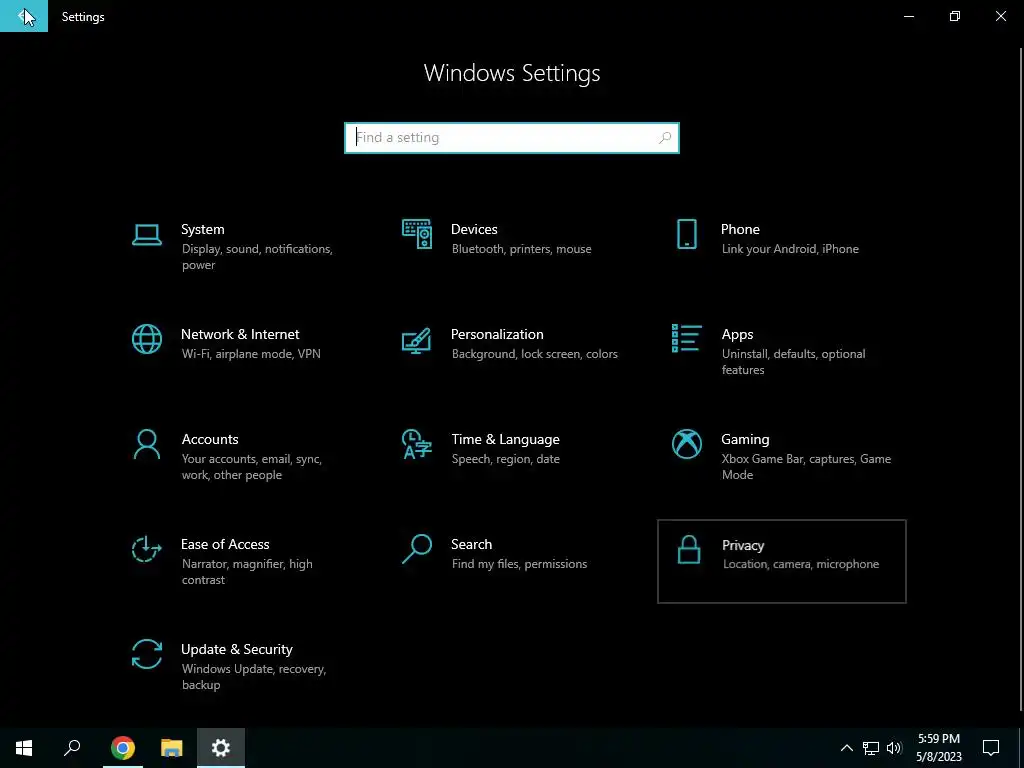Click 'Find my files, permissions' text

click(519, 564)
